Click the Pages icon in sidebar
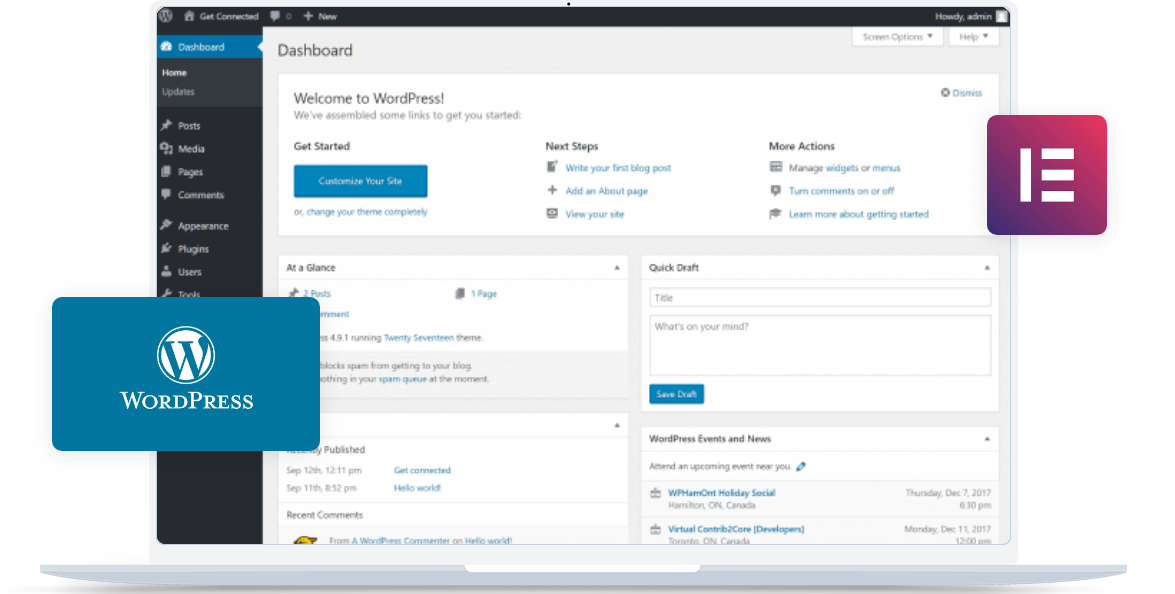 [166, 172]
